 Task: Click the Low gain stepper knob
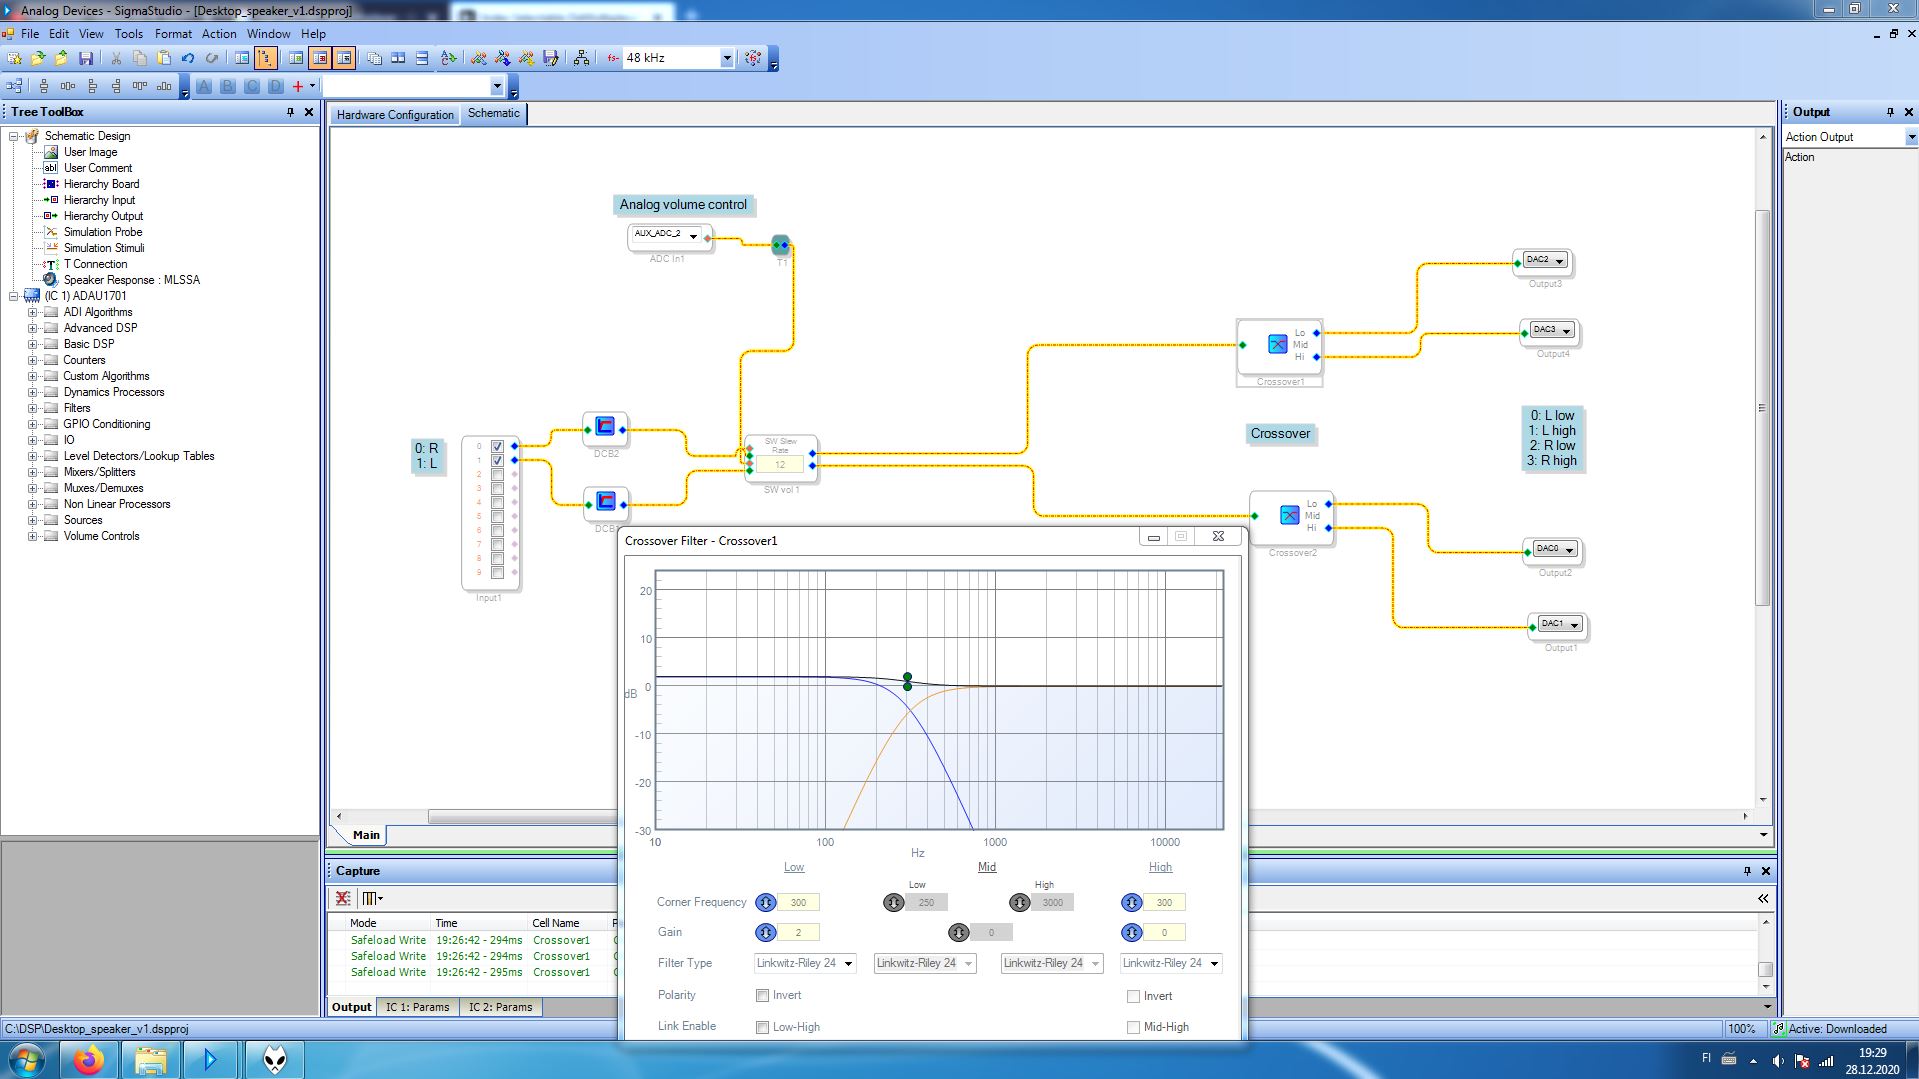coord(766,932)
